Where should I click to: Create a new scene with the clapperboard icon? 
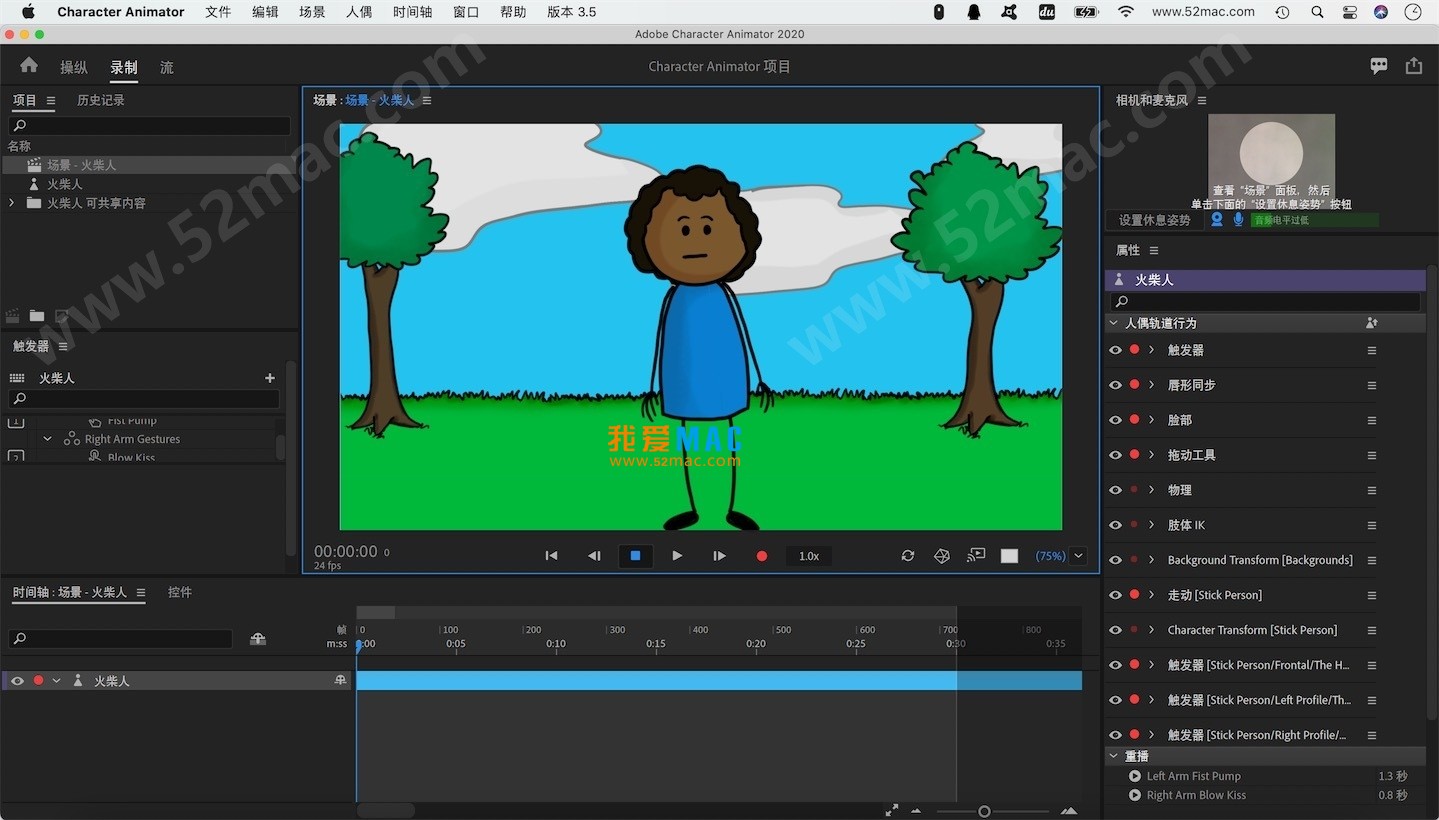(x=13, y=316)
